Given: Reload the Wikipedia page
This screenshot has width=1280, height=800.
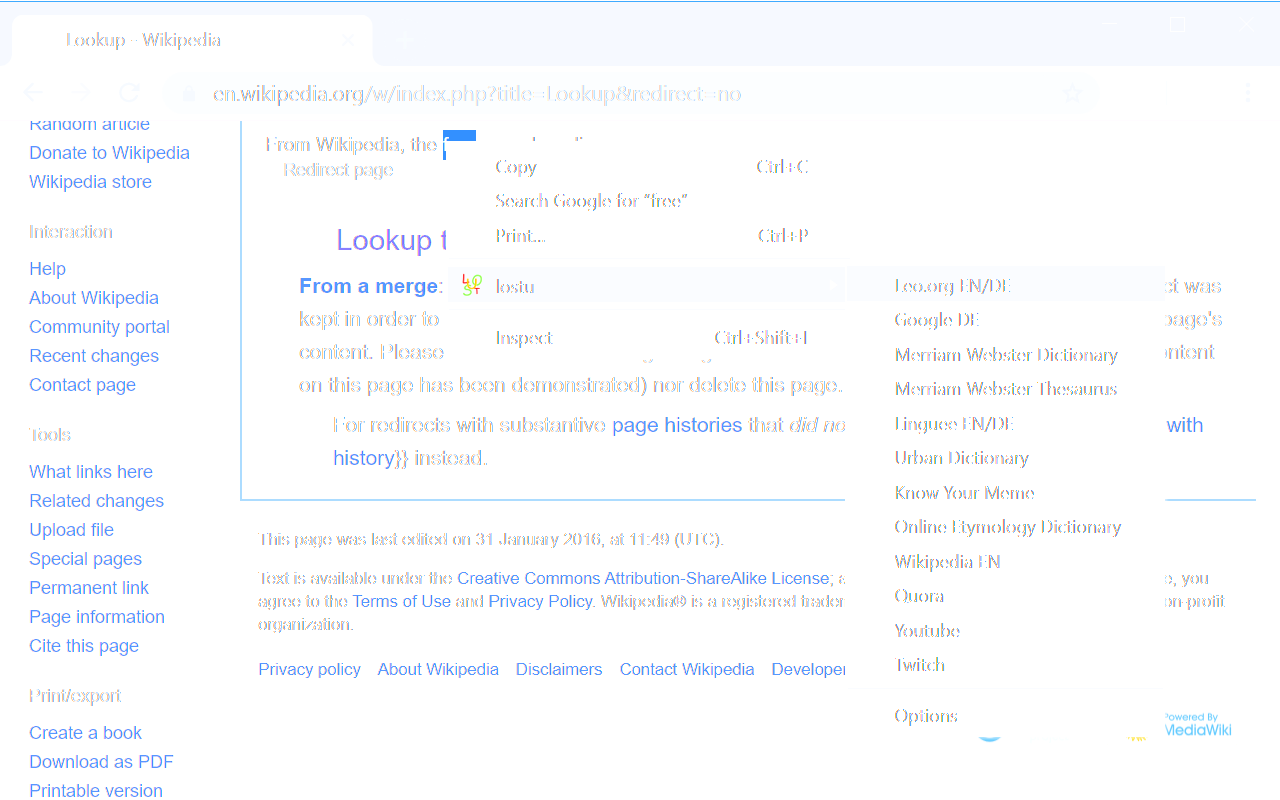Looking at the screenshot, I should 129,93.
